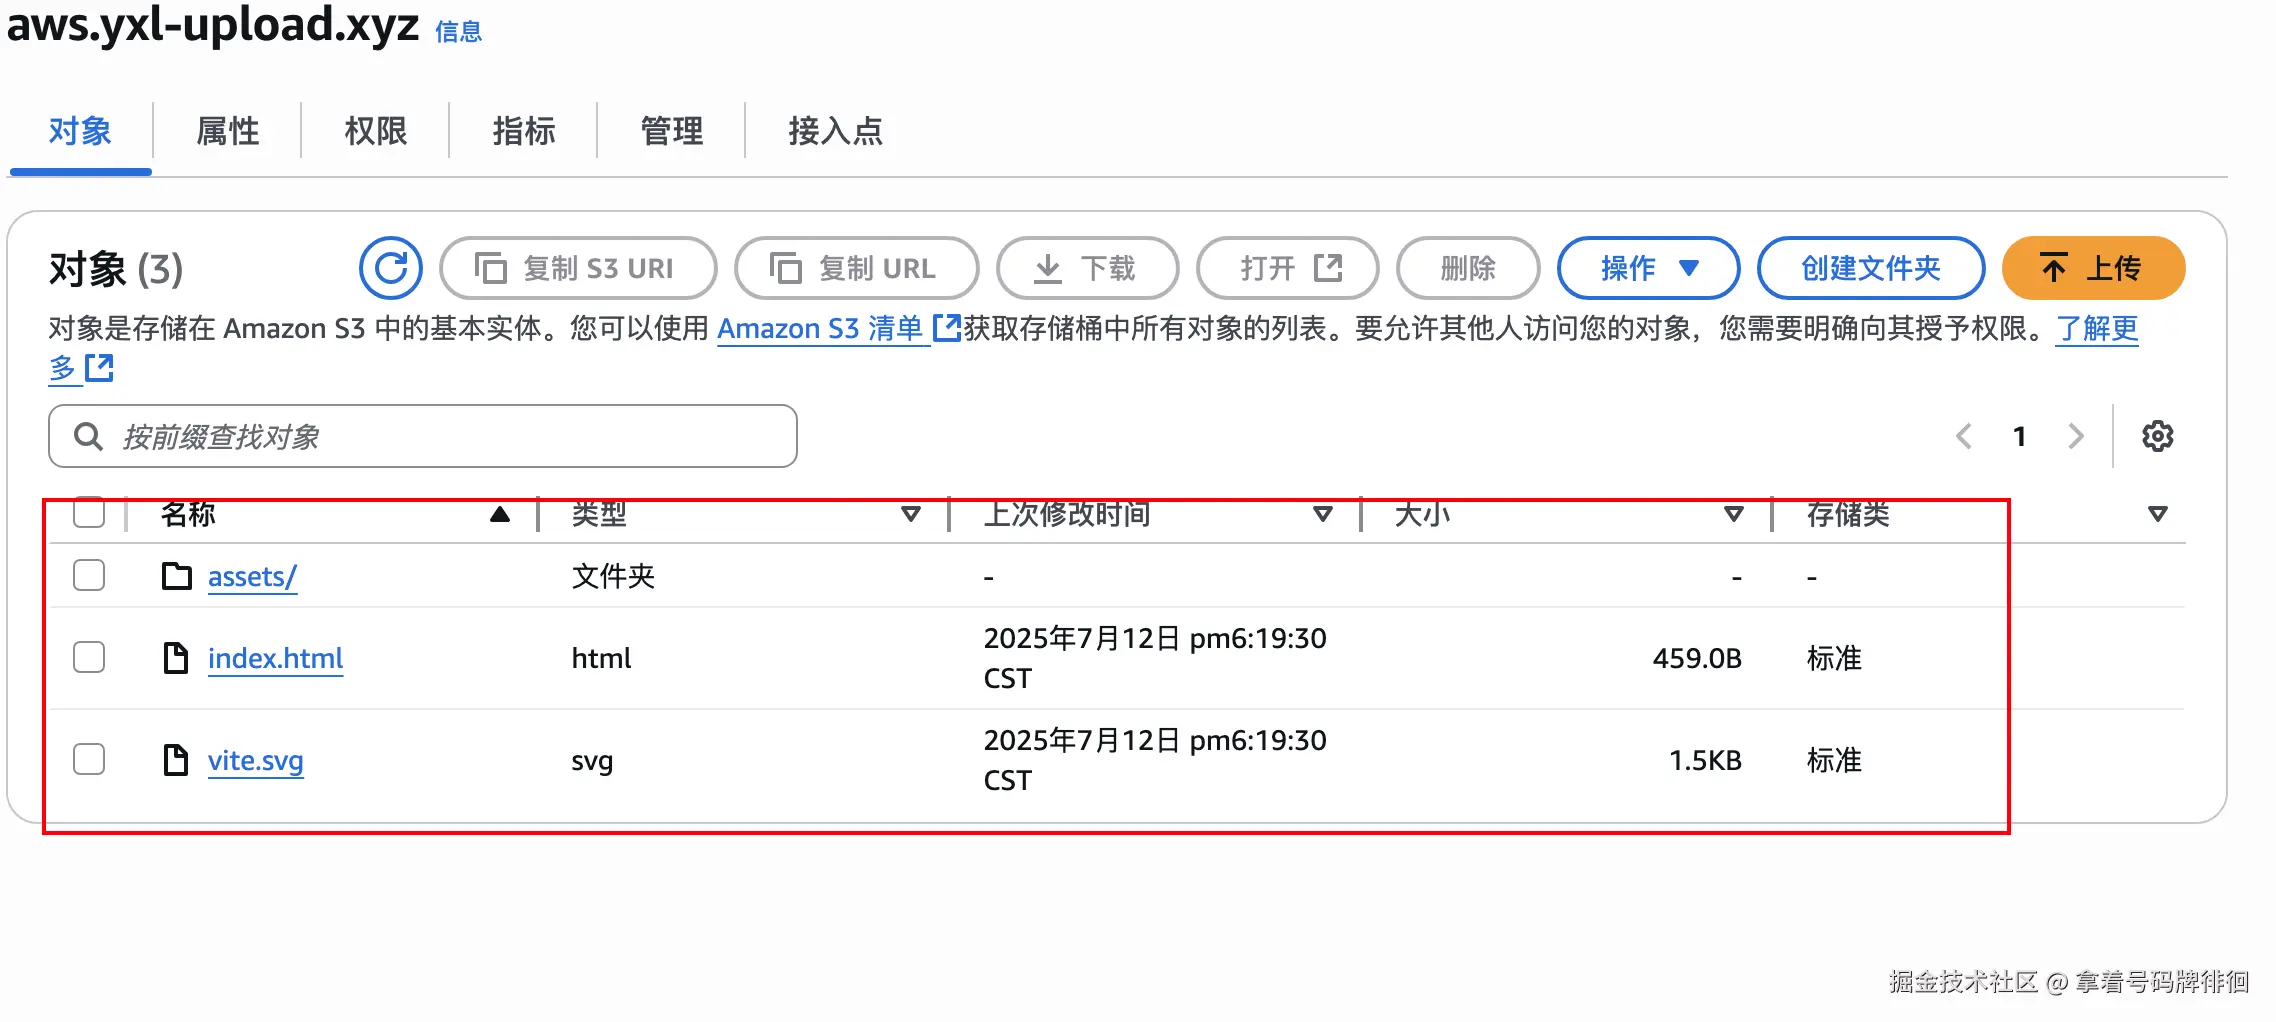This screenshot has width=2276, height=1022.
Task: Click index.html row's modified time
Action: (1155, 658)
